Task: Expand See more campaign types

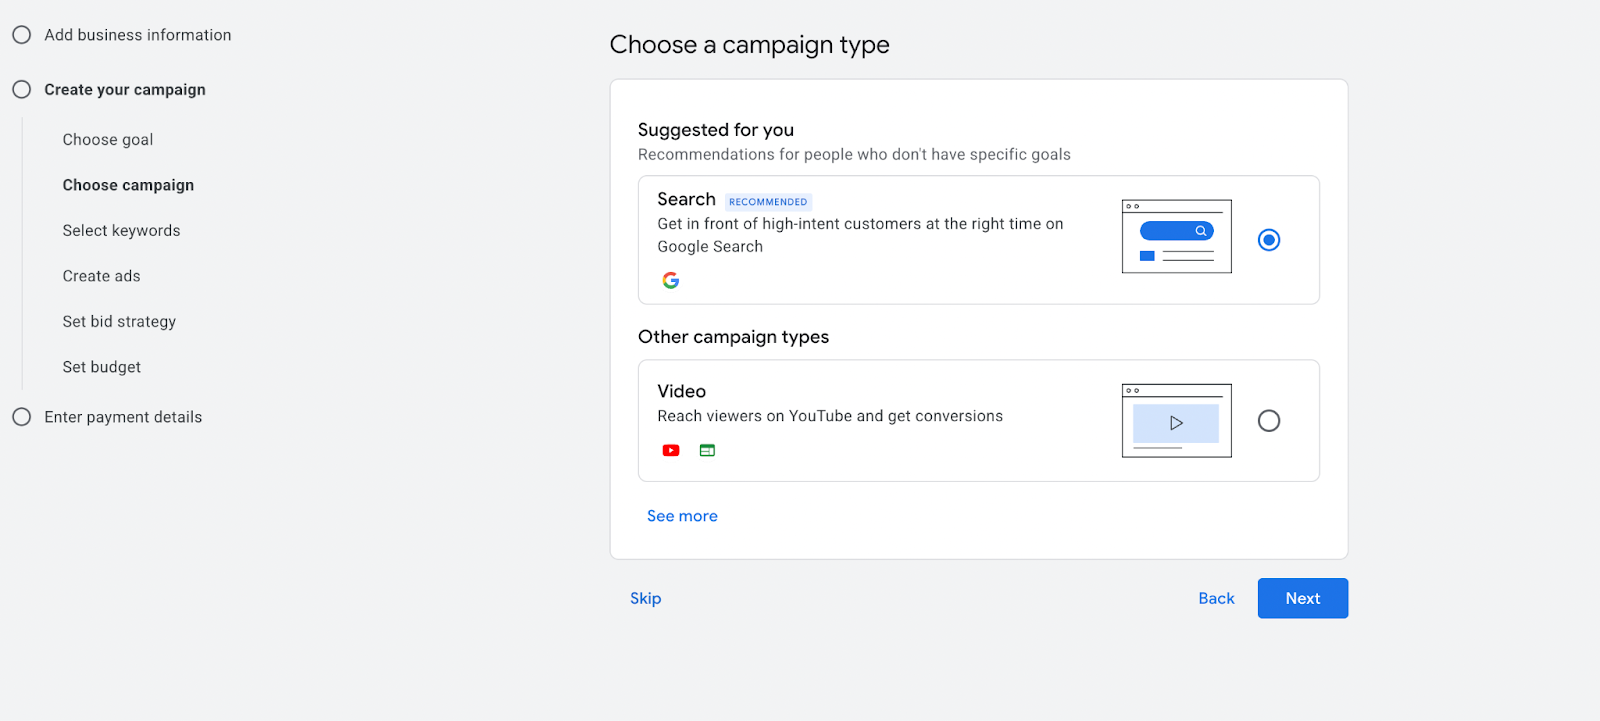Action: pyautogui.click(x=682, y=515)
